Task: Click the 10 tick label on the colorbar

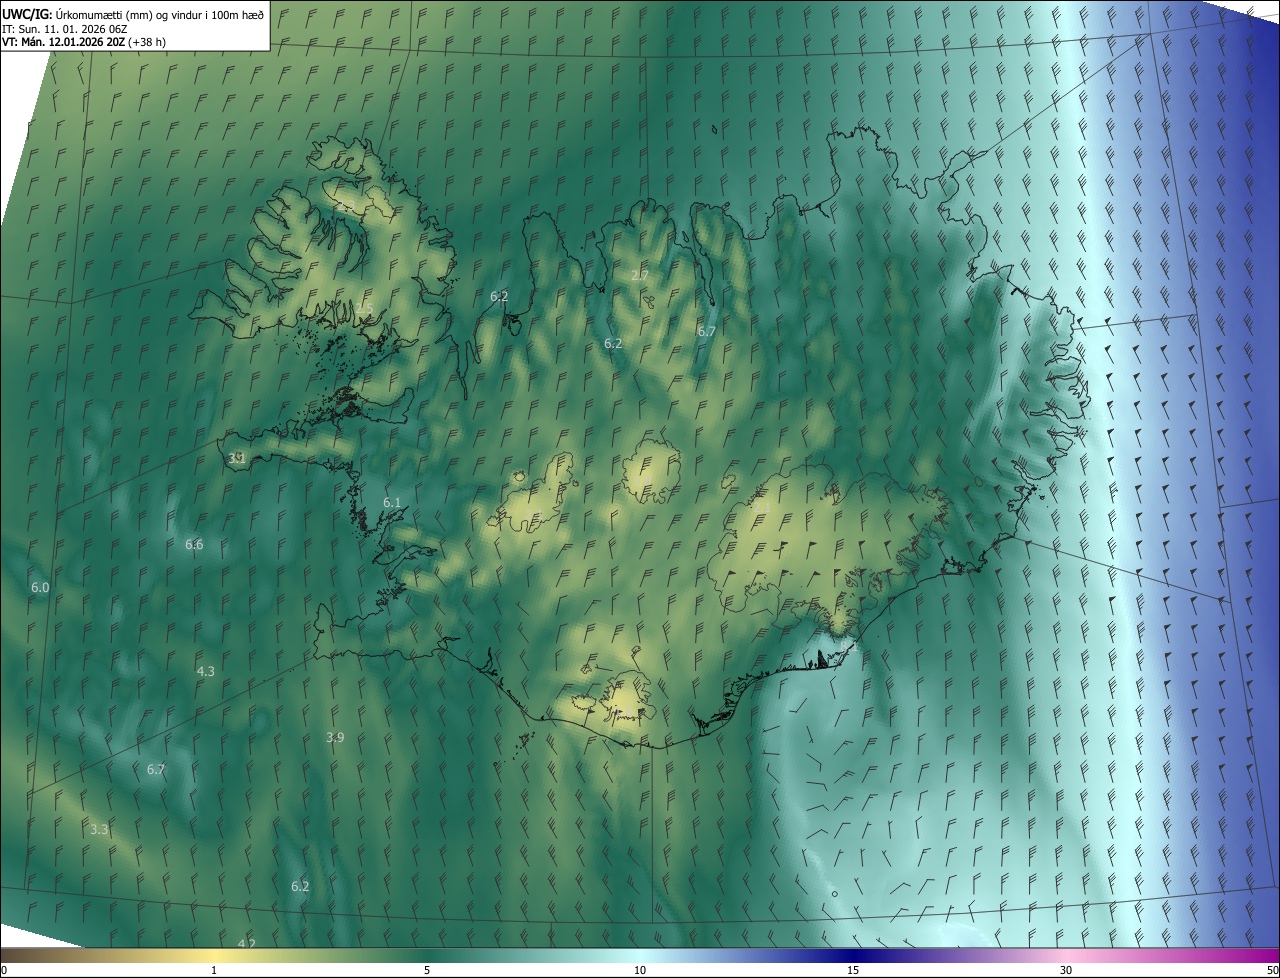Action: click(x=640, y=970)
